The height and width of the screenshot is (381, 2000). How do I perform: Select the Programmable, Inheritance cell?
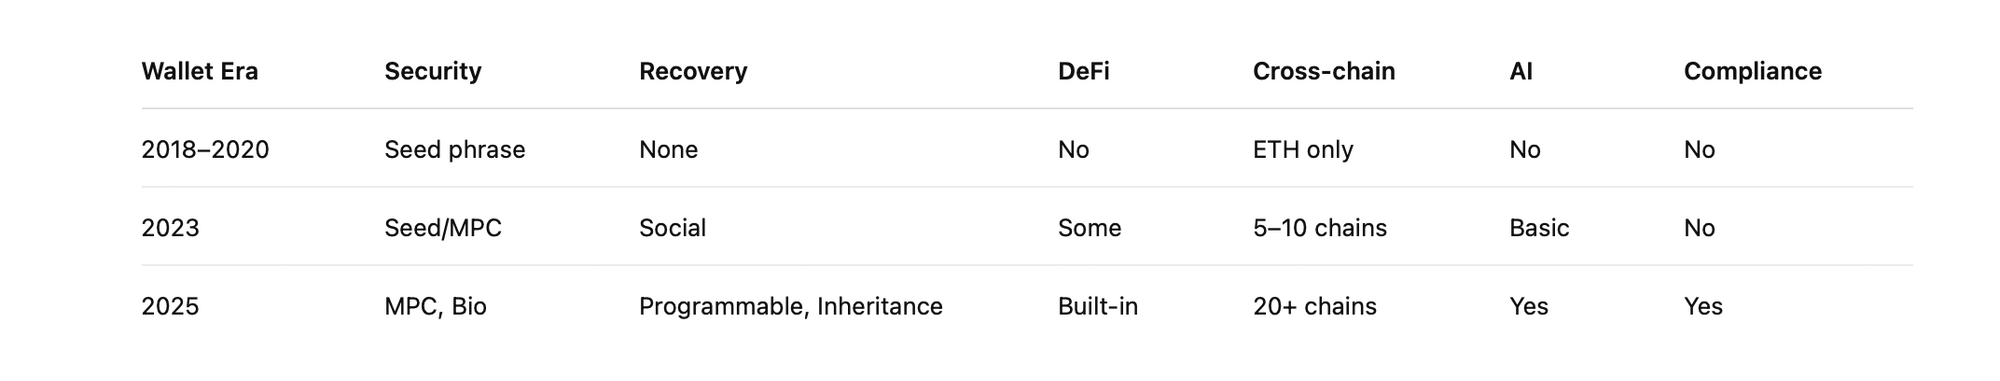pos(791,305)
